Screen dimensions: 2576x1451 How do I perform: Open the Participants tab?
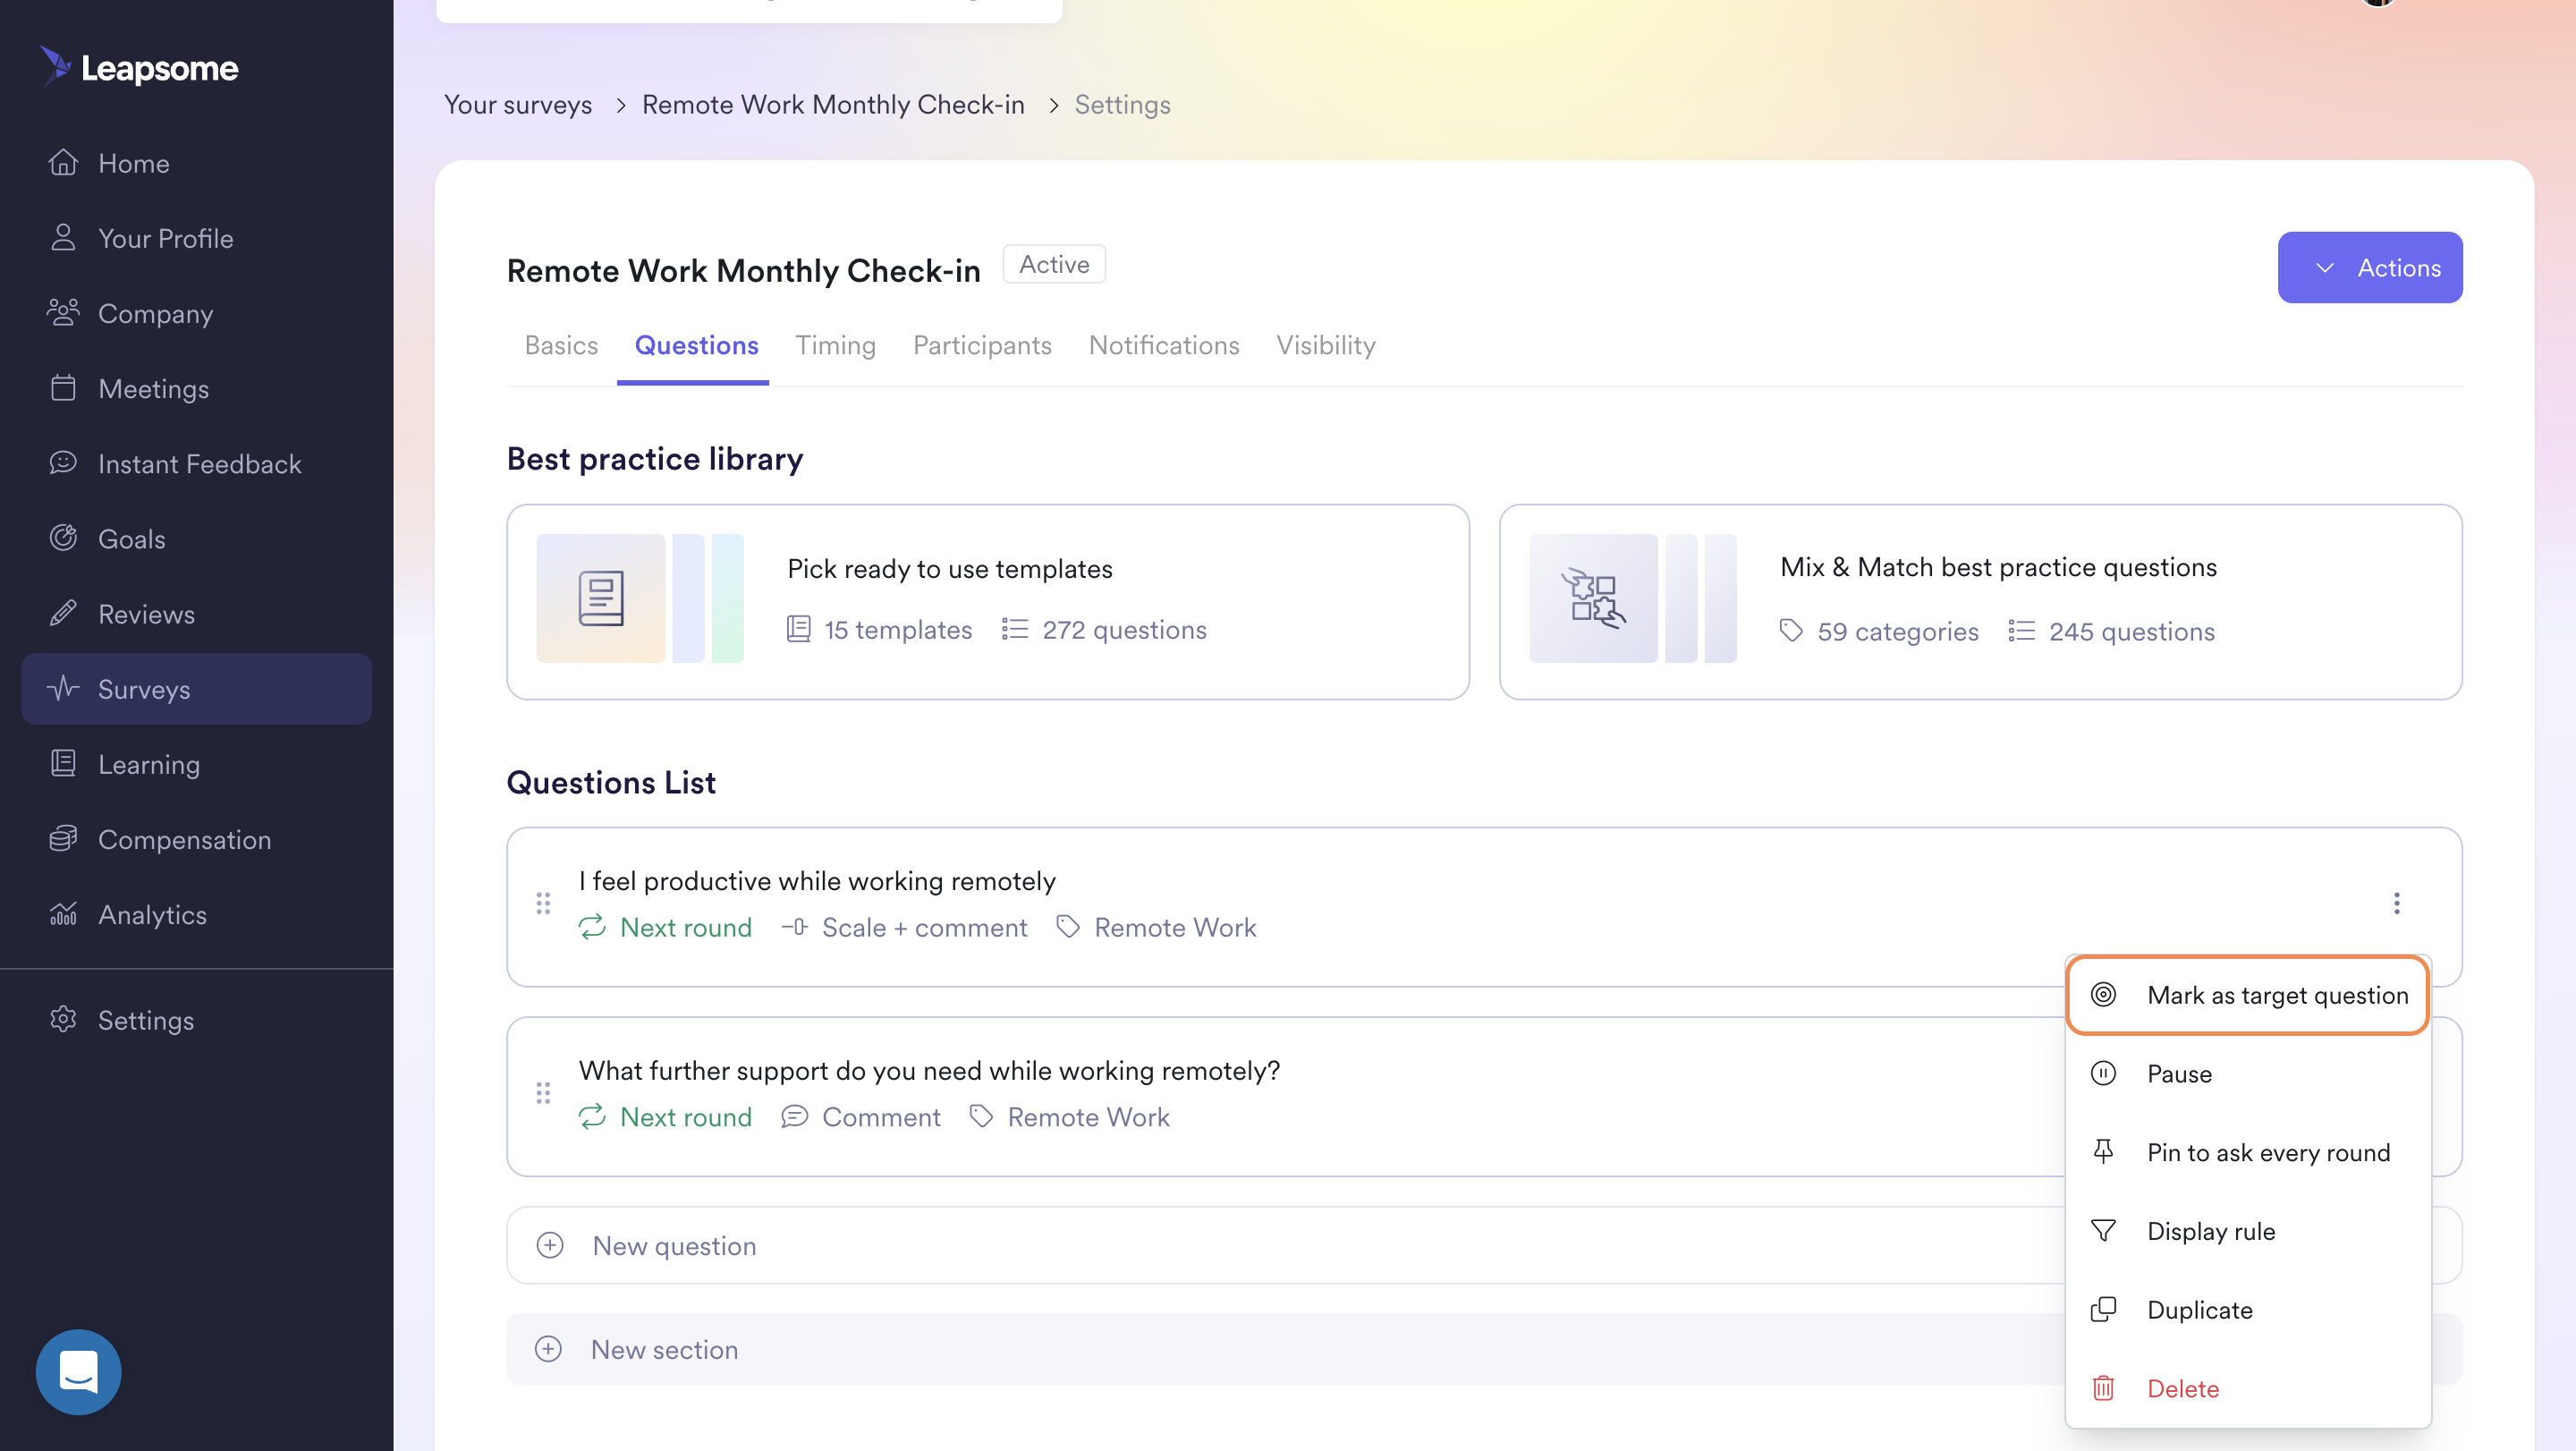click(982, 345)
